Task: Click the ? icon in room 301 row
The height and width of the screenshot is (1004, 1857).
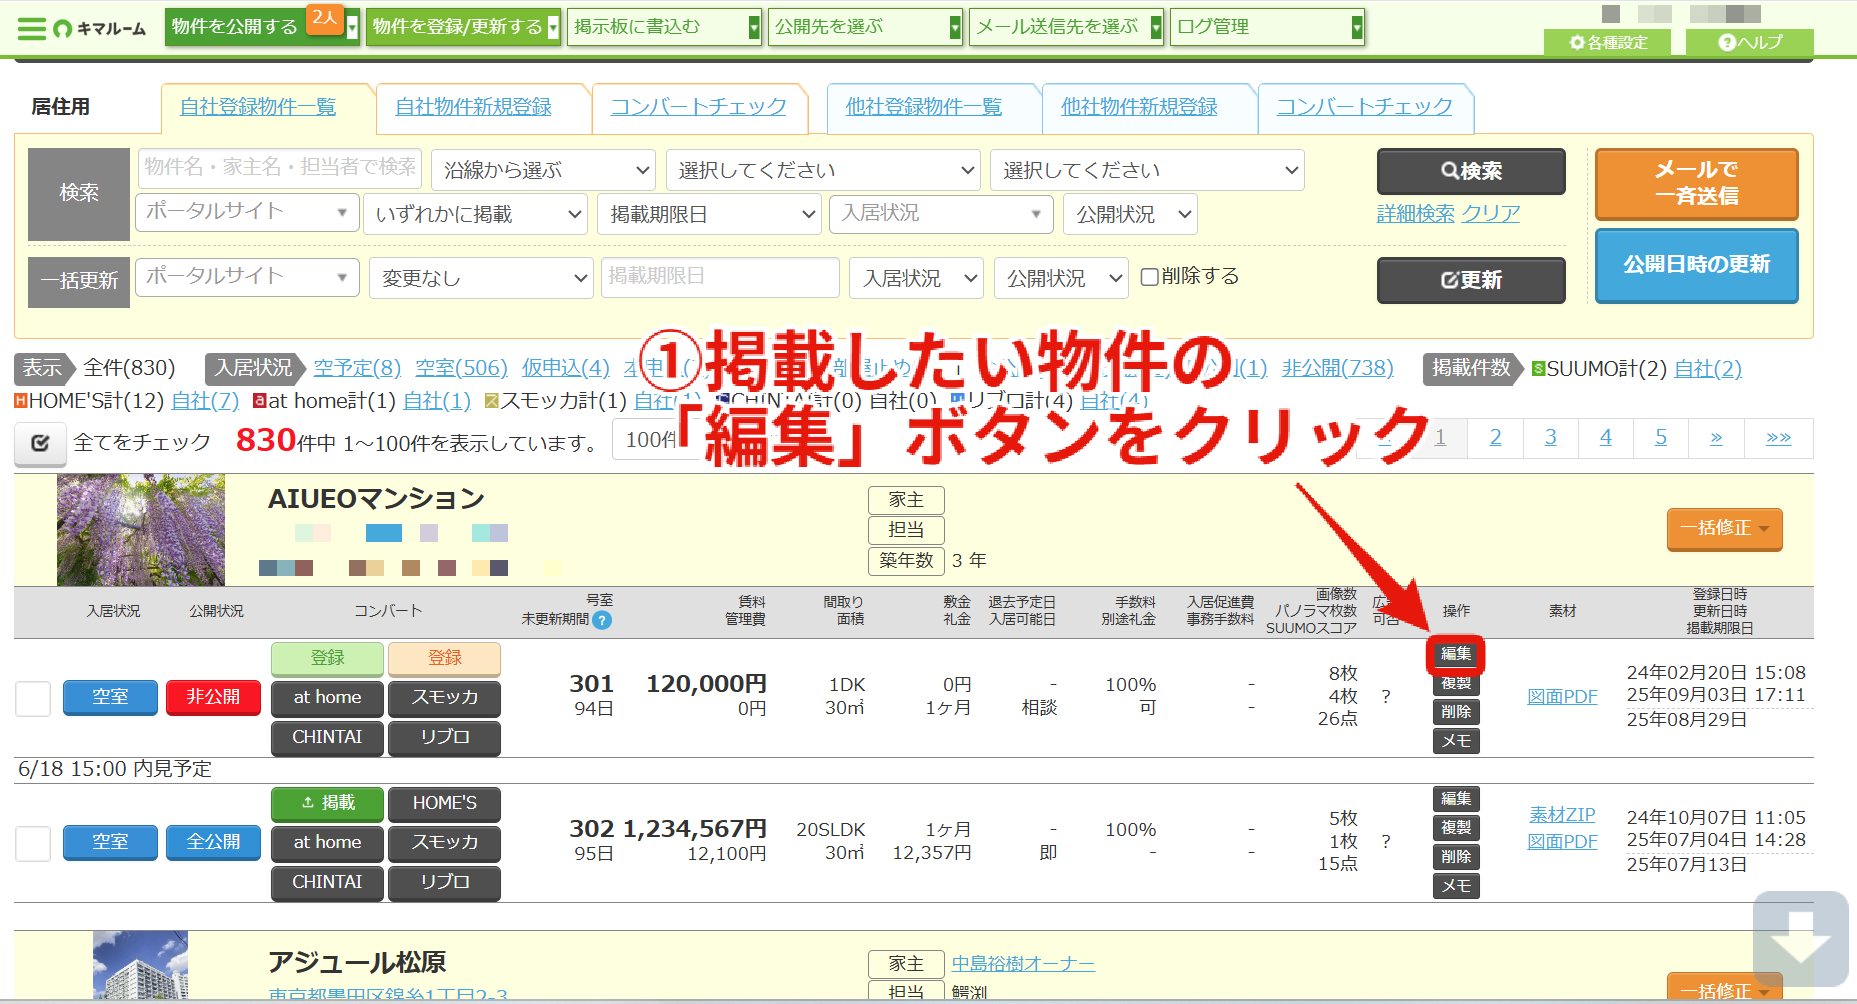Action: click(x=1386, y=697)
